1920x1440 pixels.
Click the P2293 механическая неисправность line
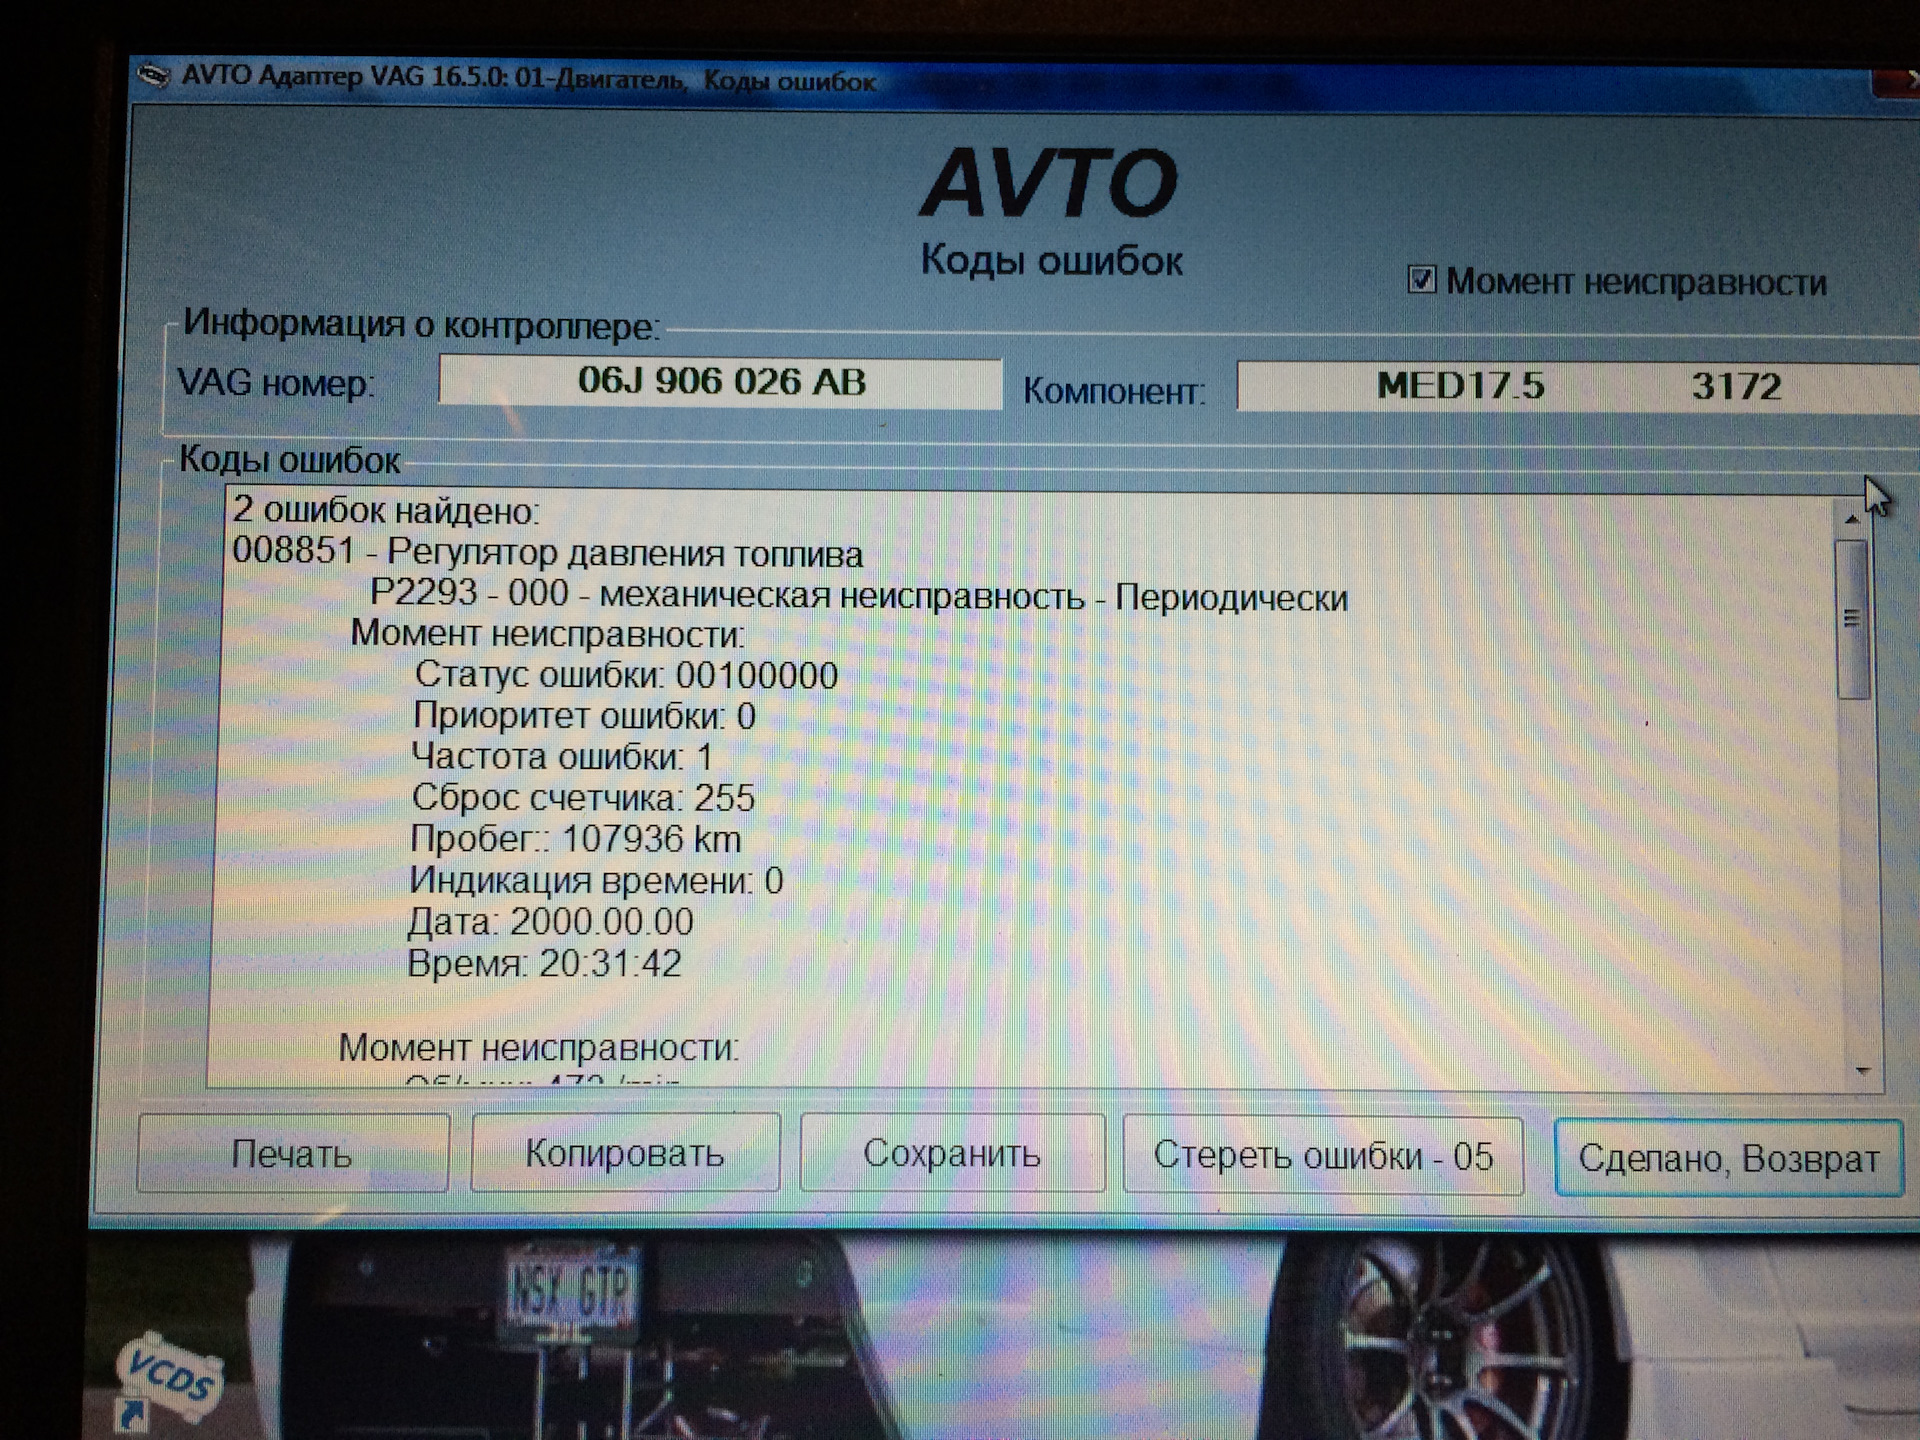click(x=858, y=596)
